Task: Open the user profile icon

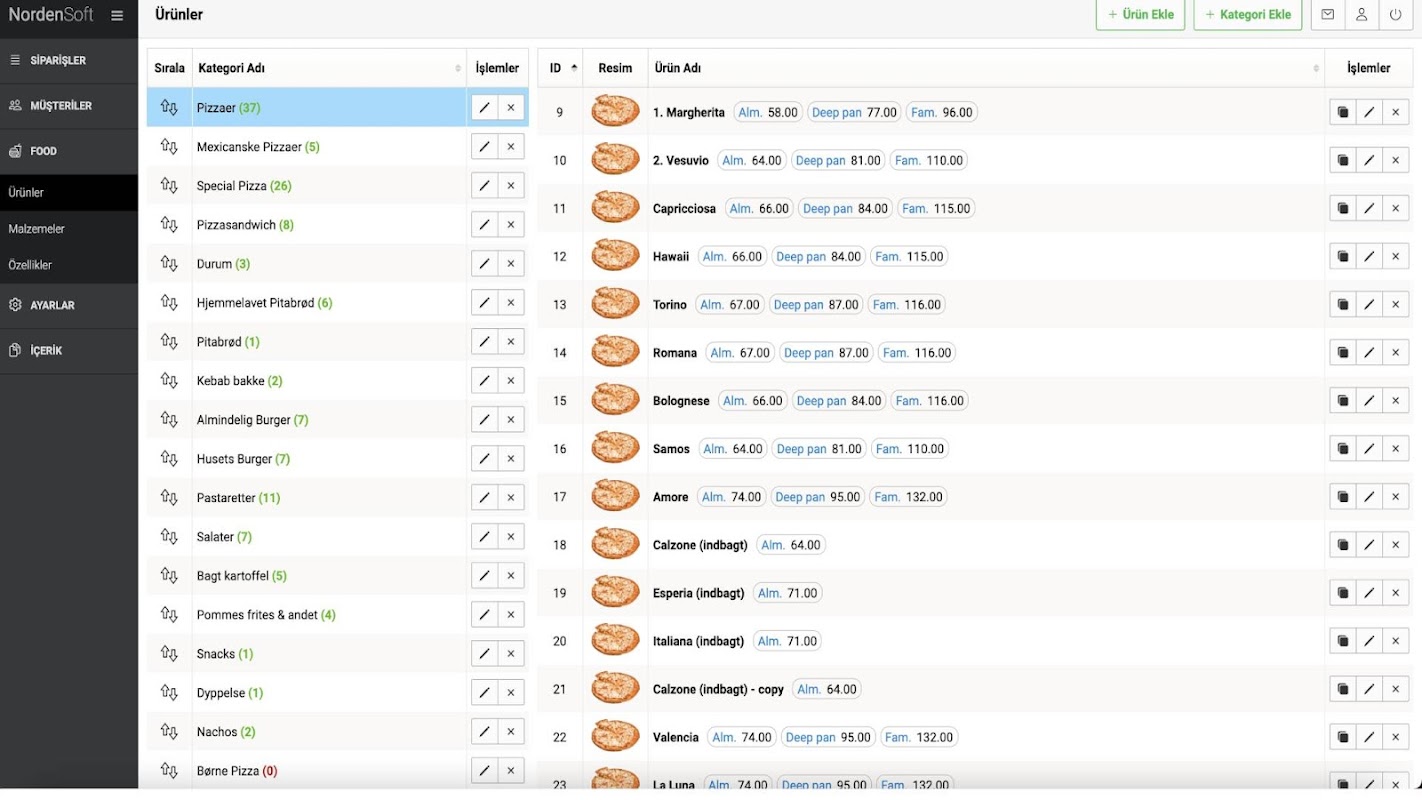Action: (x=1361, y=15)
